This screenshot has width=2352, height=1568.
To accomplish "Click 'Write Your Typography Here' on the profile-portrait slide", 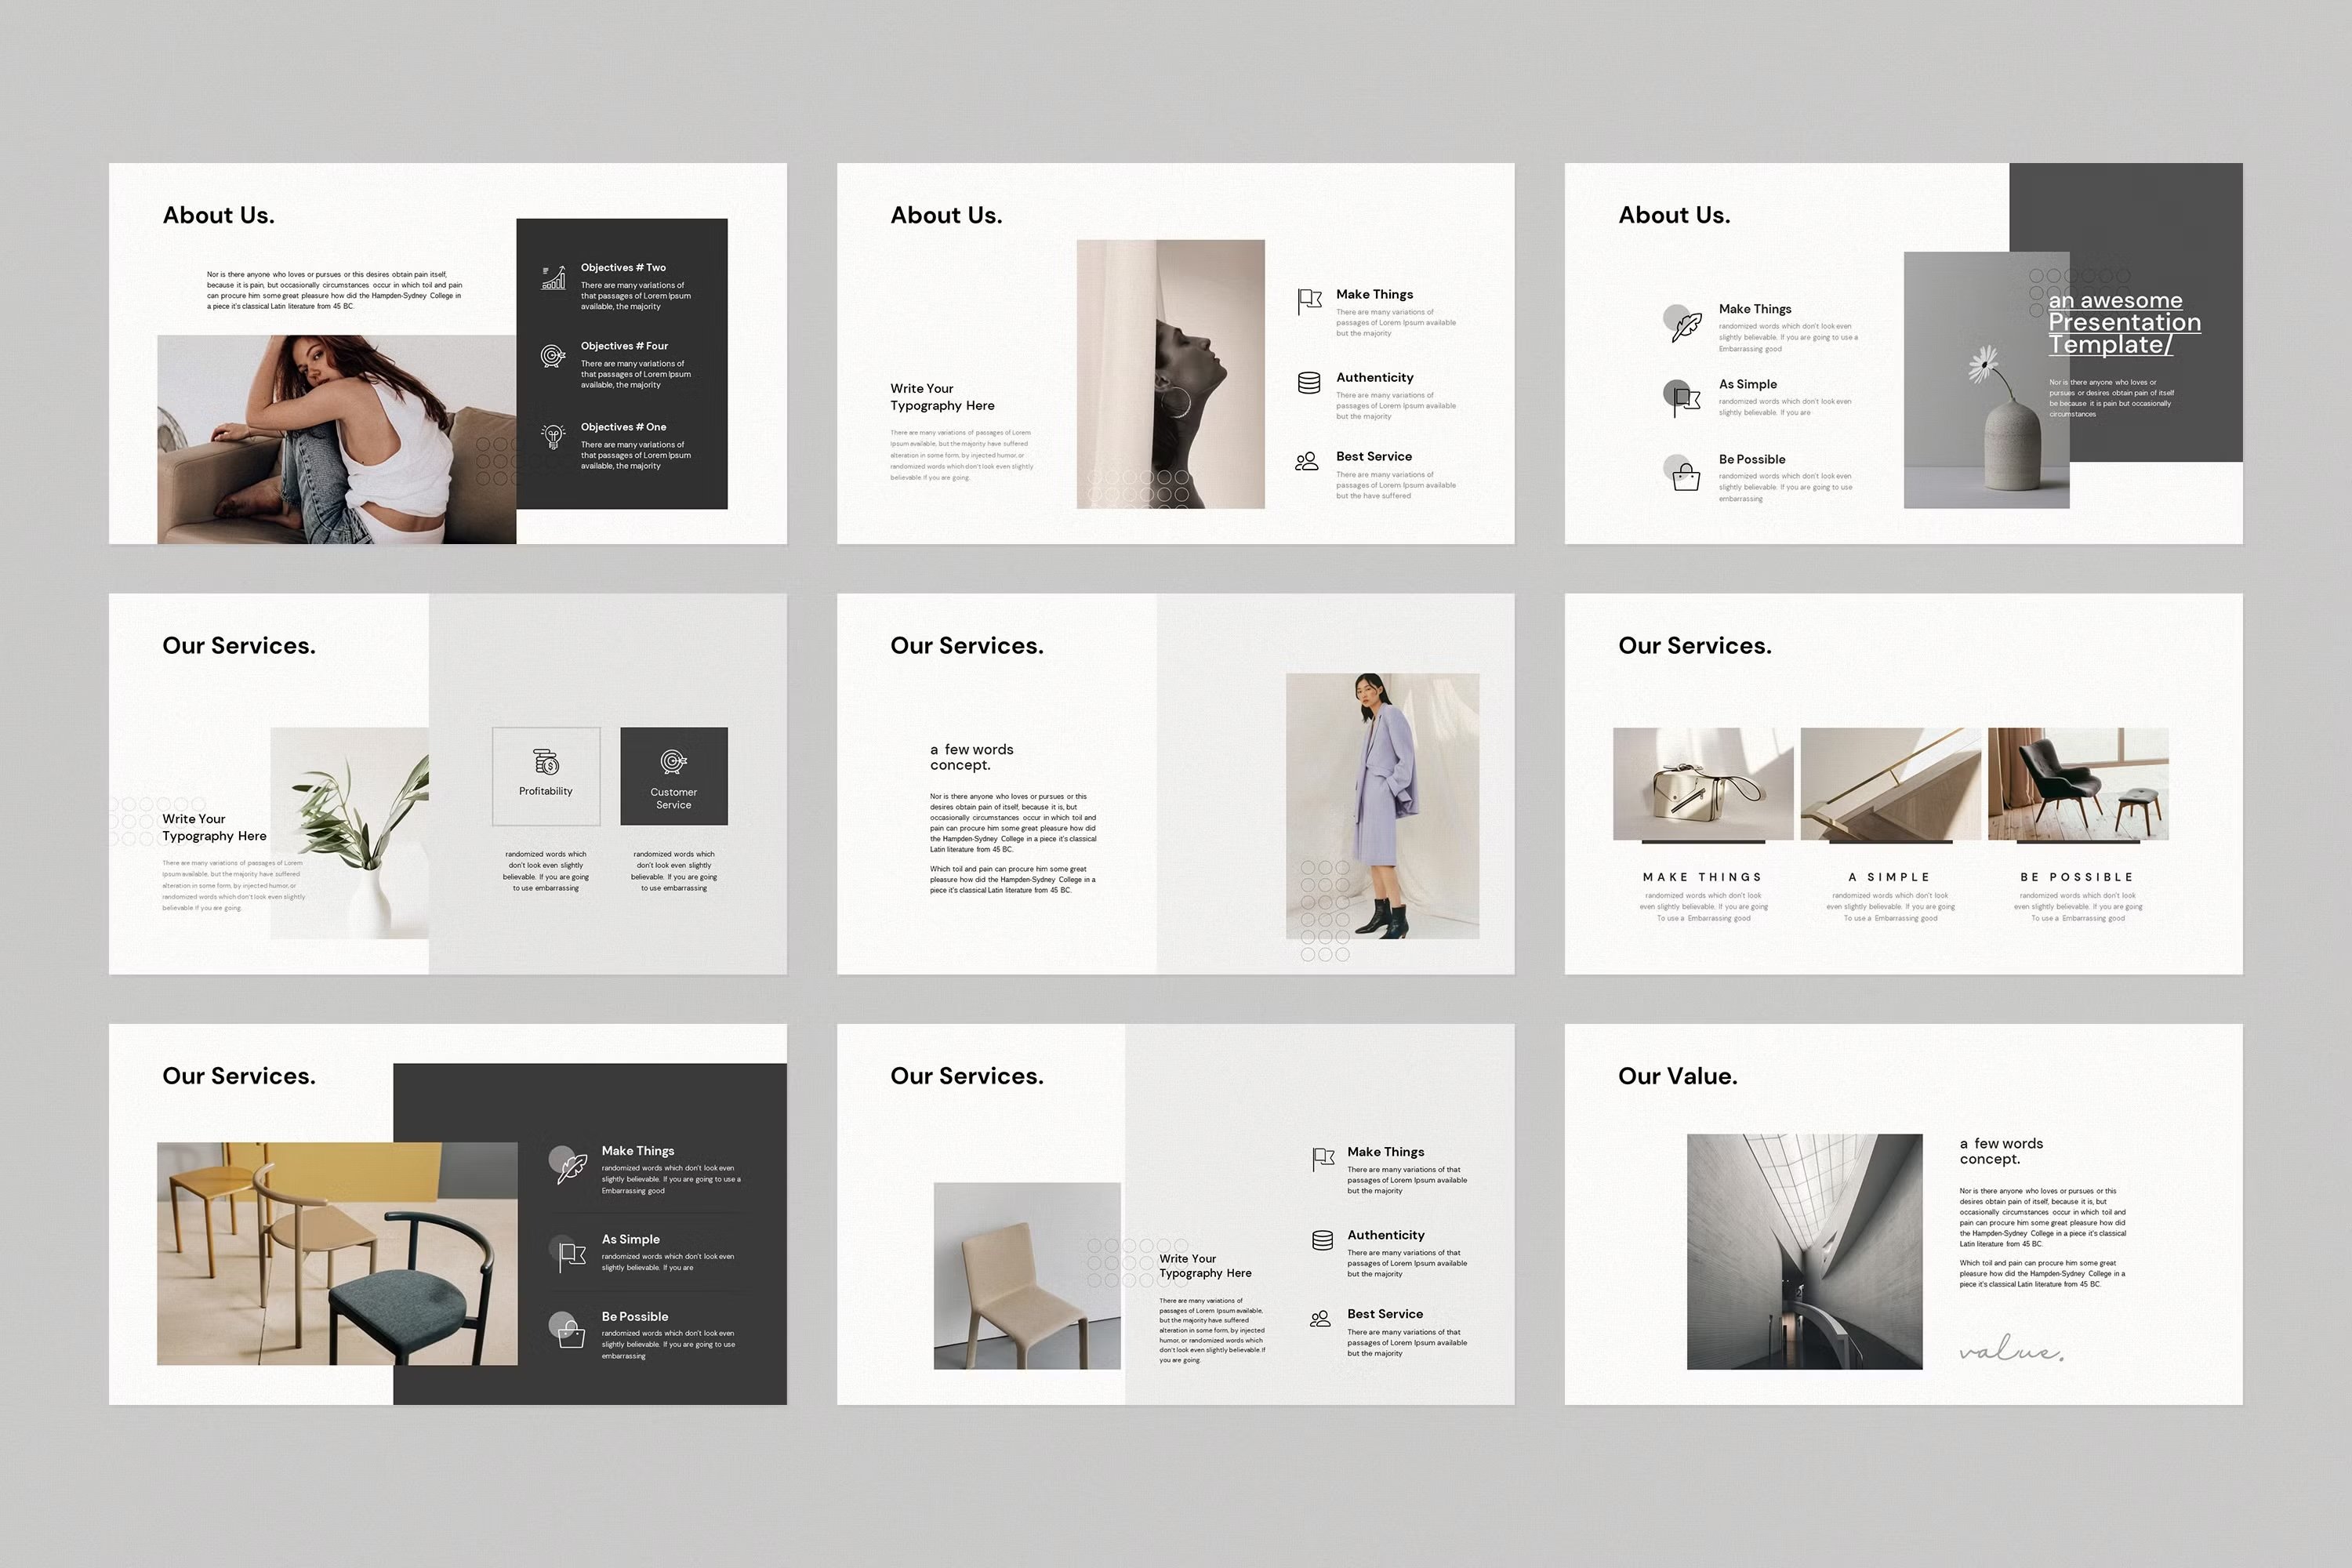I will pyautogui.click(x=942, y=397).
